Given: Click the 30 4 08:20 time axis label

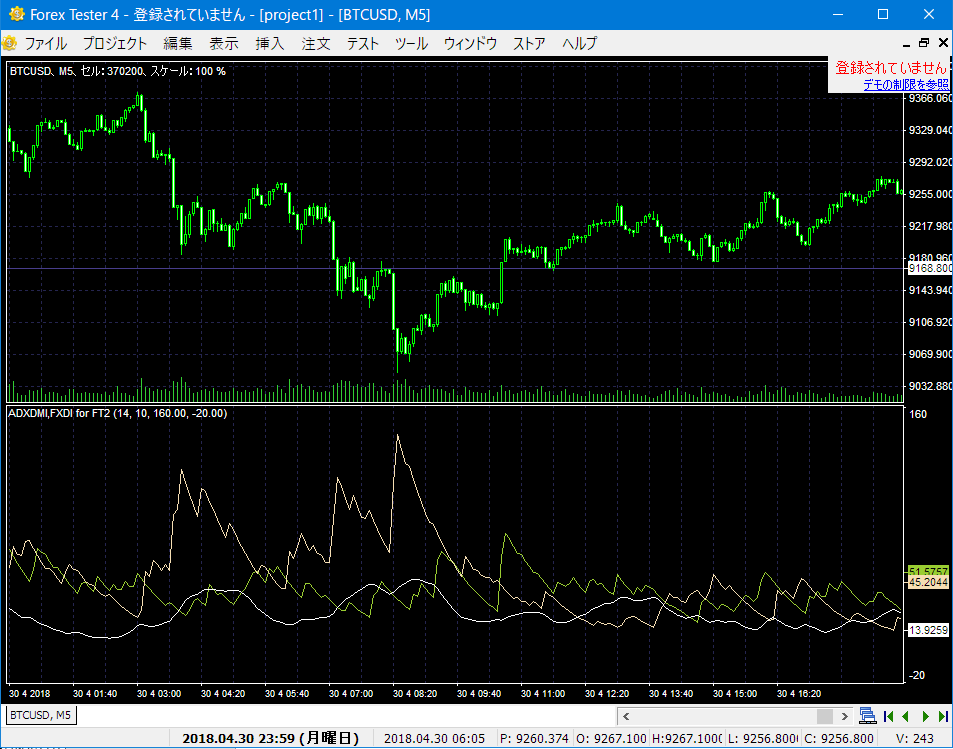Looking at the screenshot, I should coord(415,694).
